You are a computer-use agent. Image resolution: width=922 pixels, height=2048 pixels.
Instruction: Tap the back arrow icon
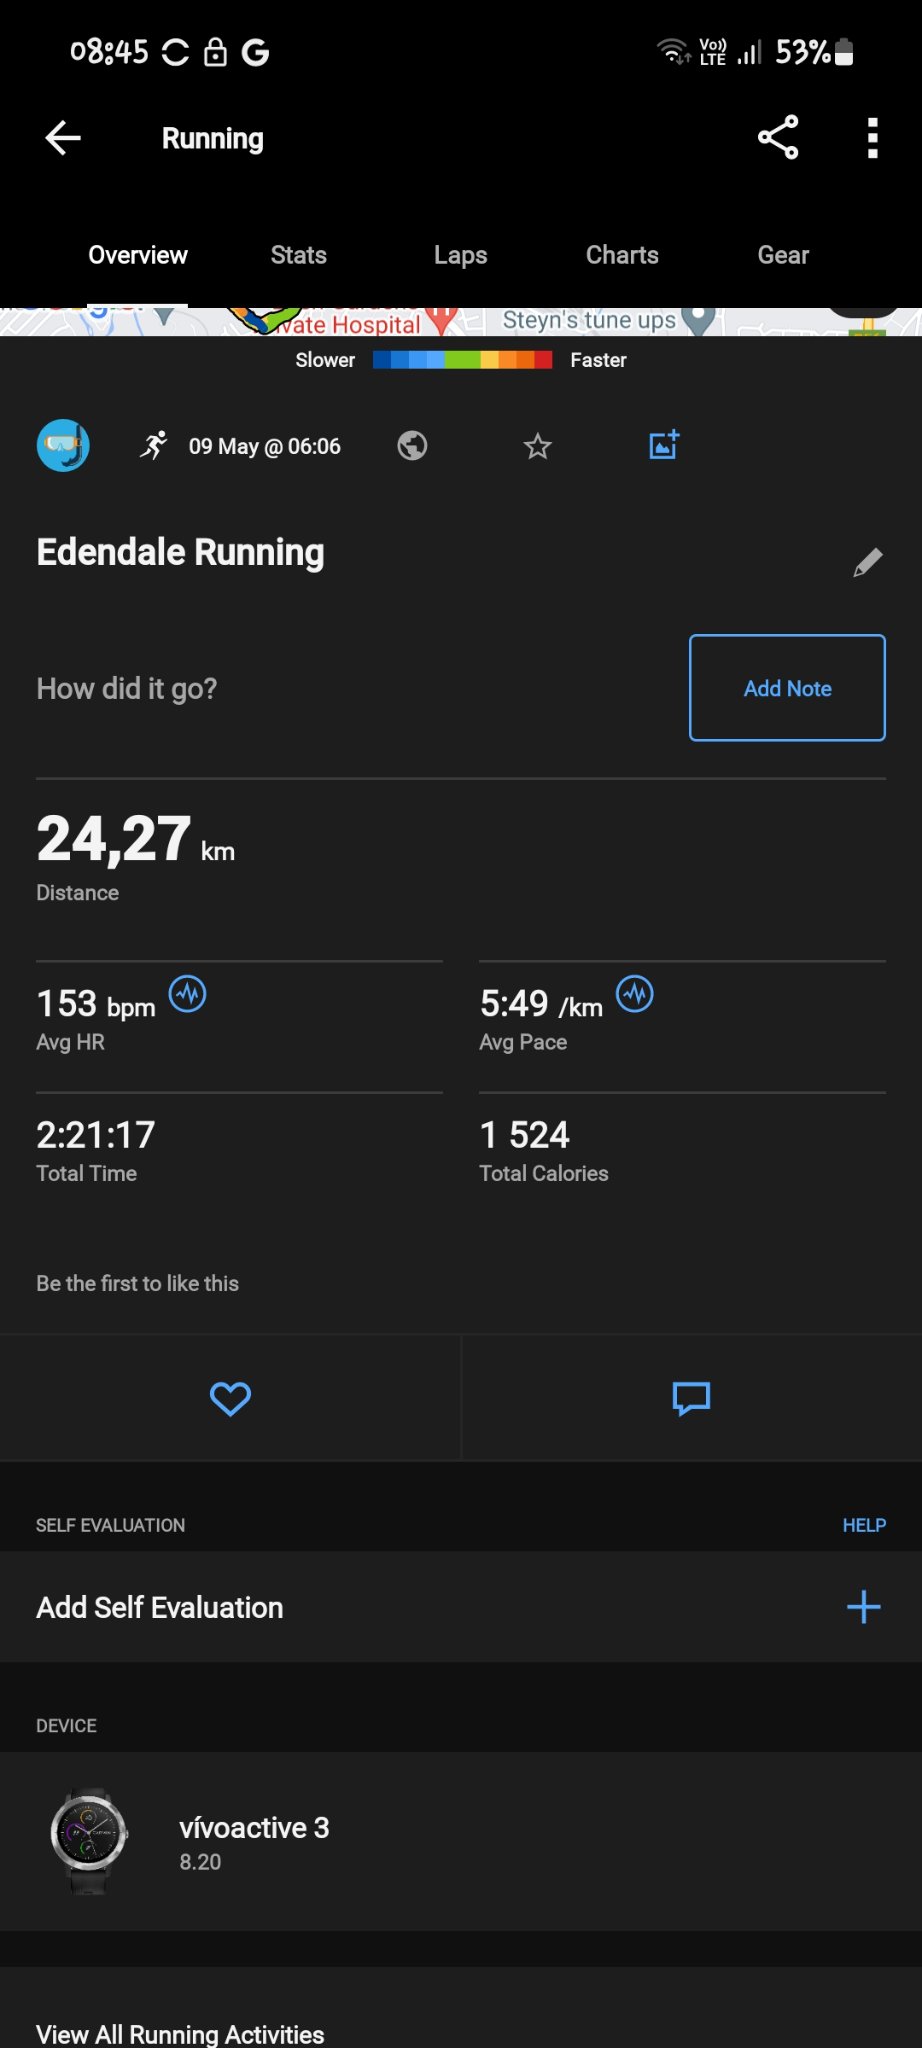[63, 138]
